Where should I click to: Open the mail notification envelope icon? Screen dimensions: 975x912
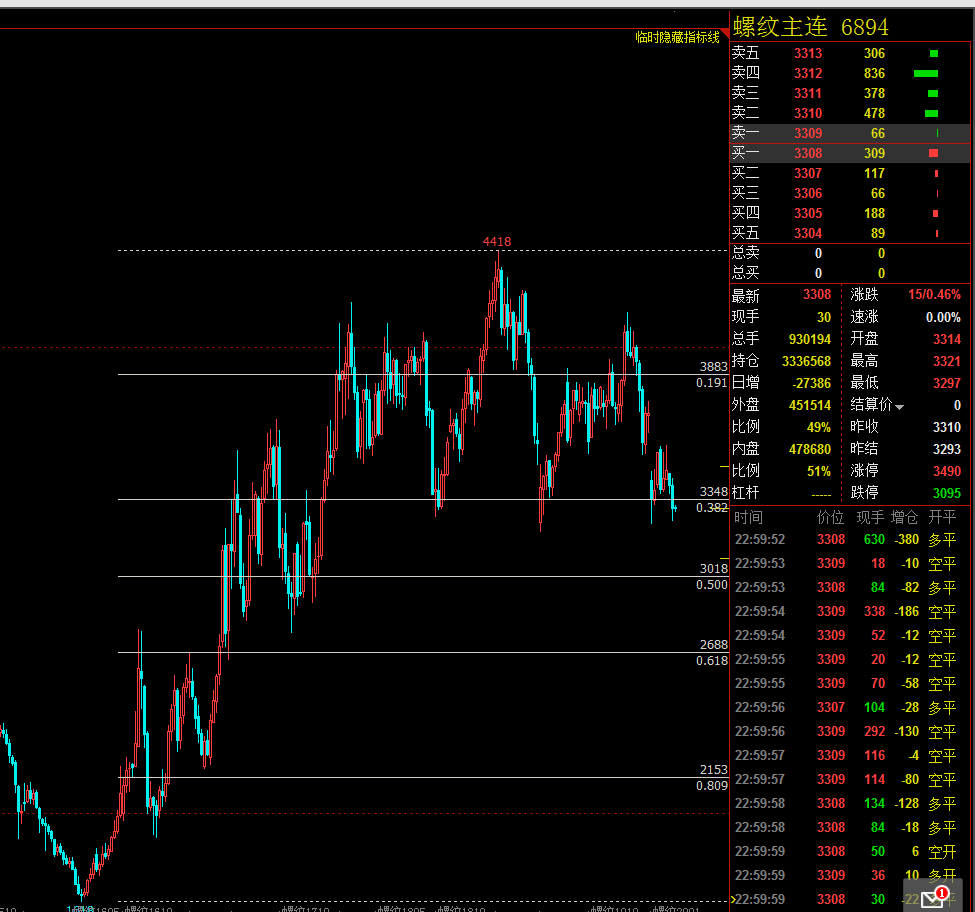point(933,897)
